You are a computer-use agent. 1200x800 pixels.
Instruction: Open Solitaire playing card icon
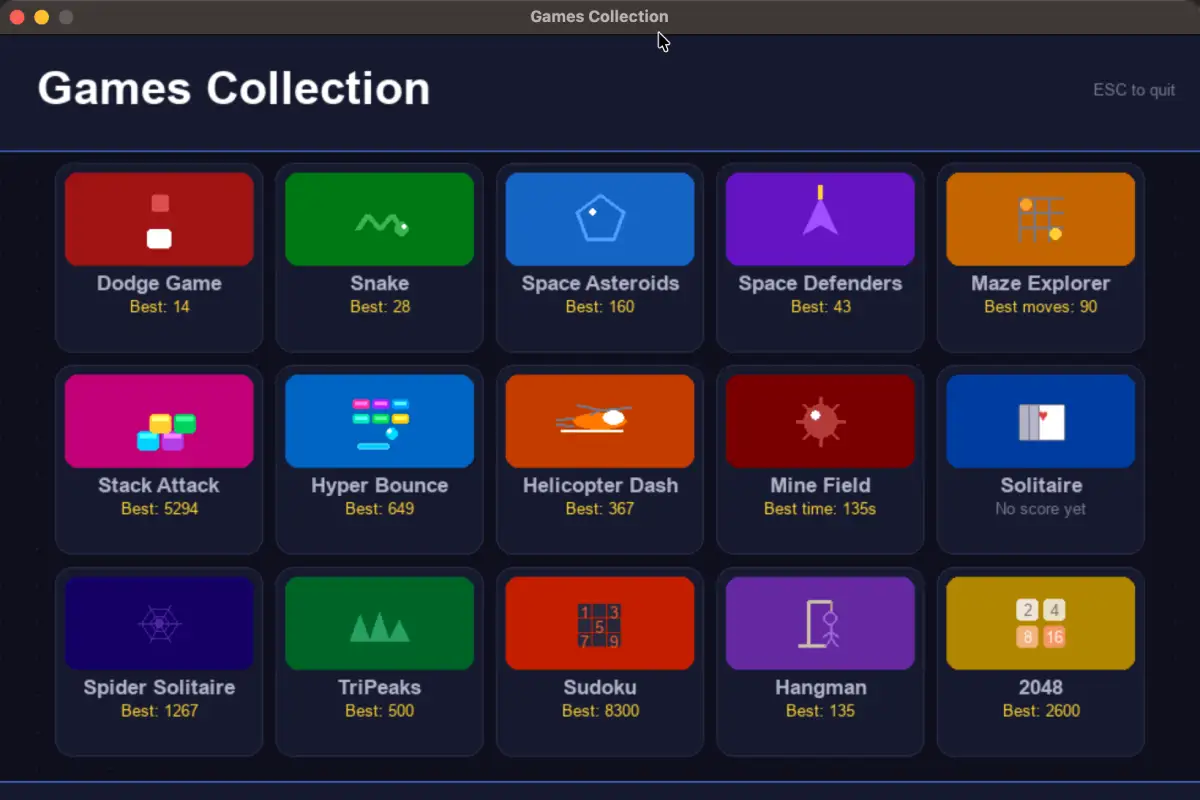tap(1041, 421)
